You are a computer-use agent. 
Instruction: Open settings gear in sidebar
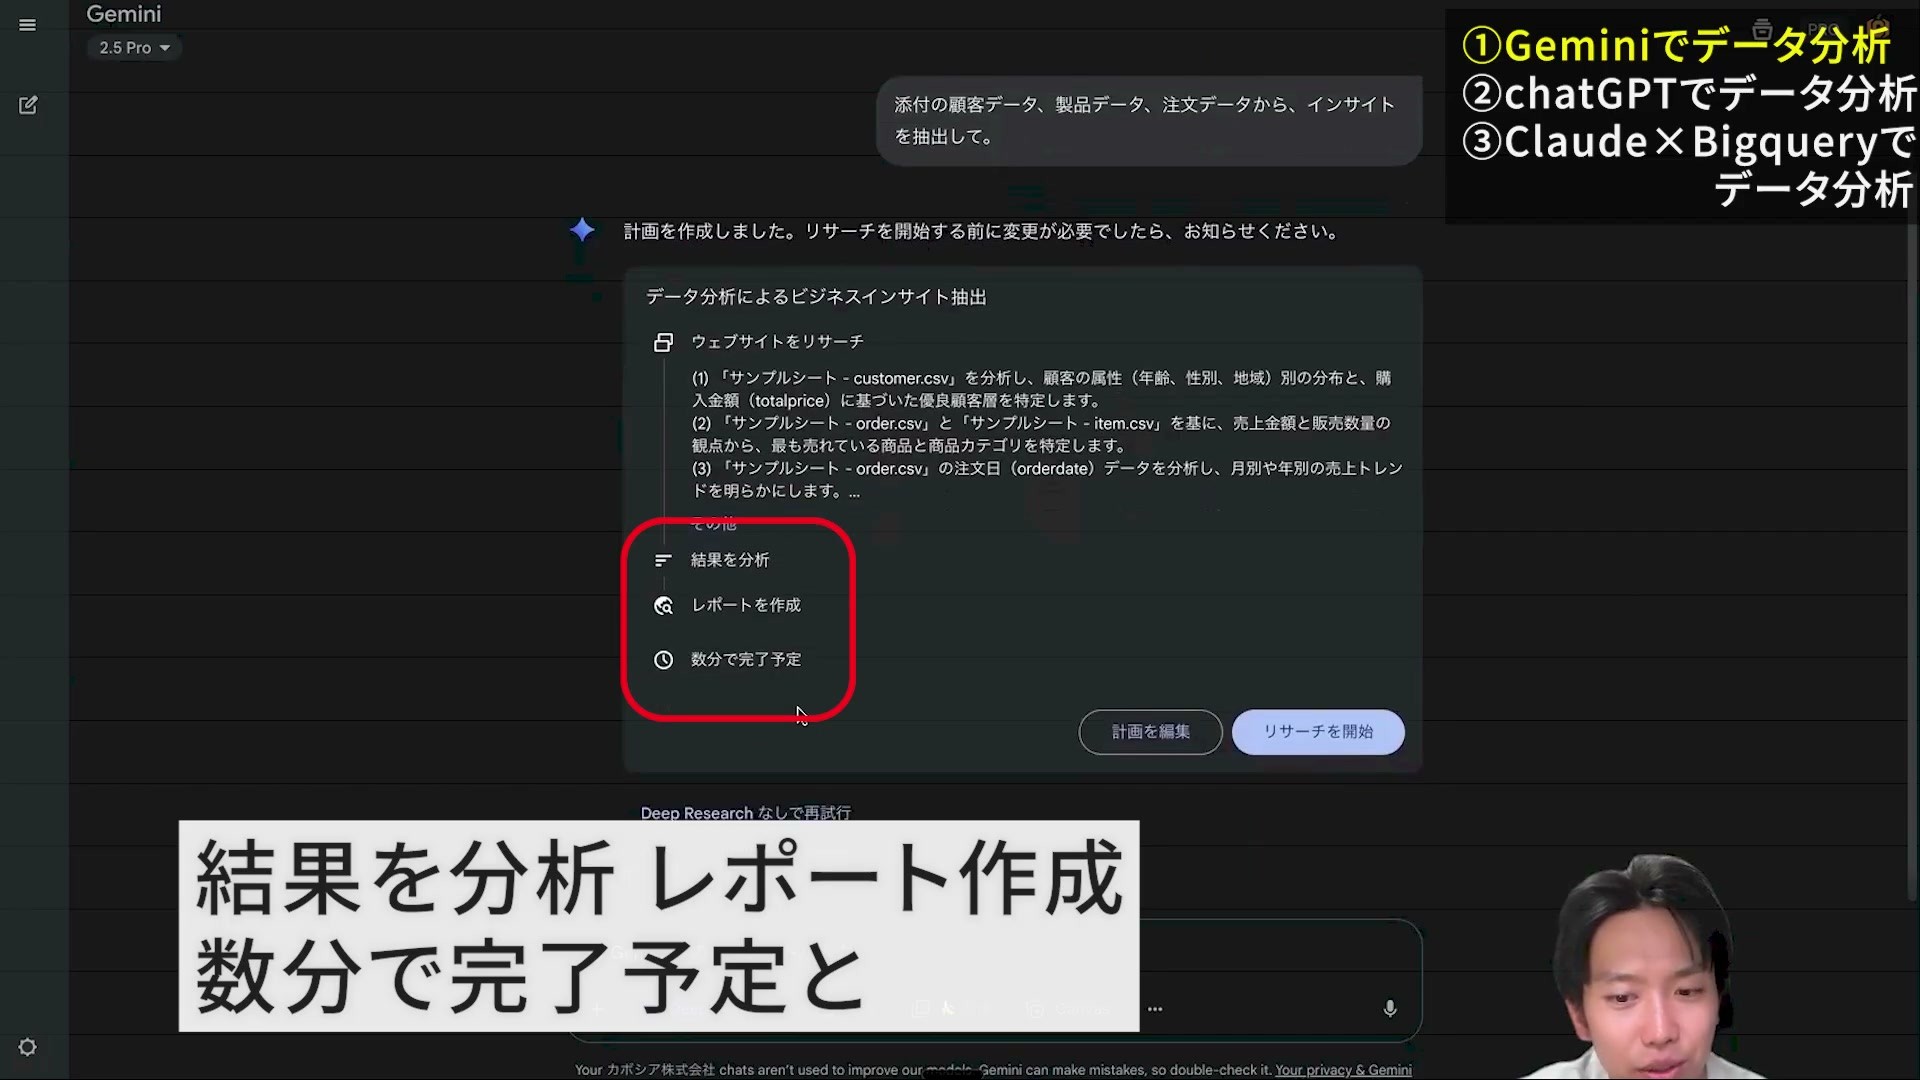click(28, 1047)
